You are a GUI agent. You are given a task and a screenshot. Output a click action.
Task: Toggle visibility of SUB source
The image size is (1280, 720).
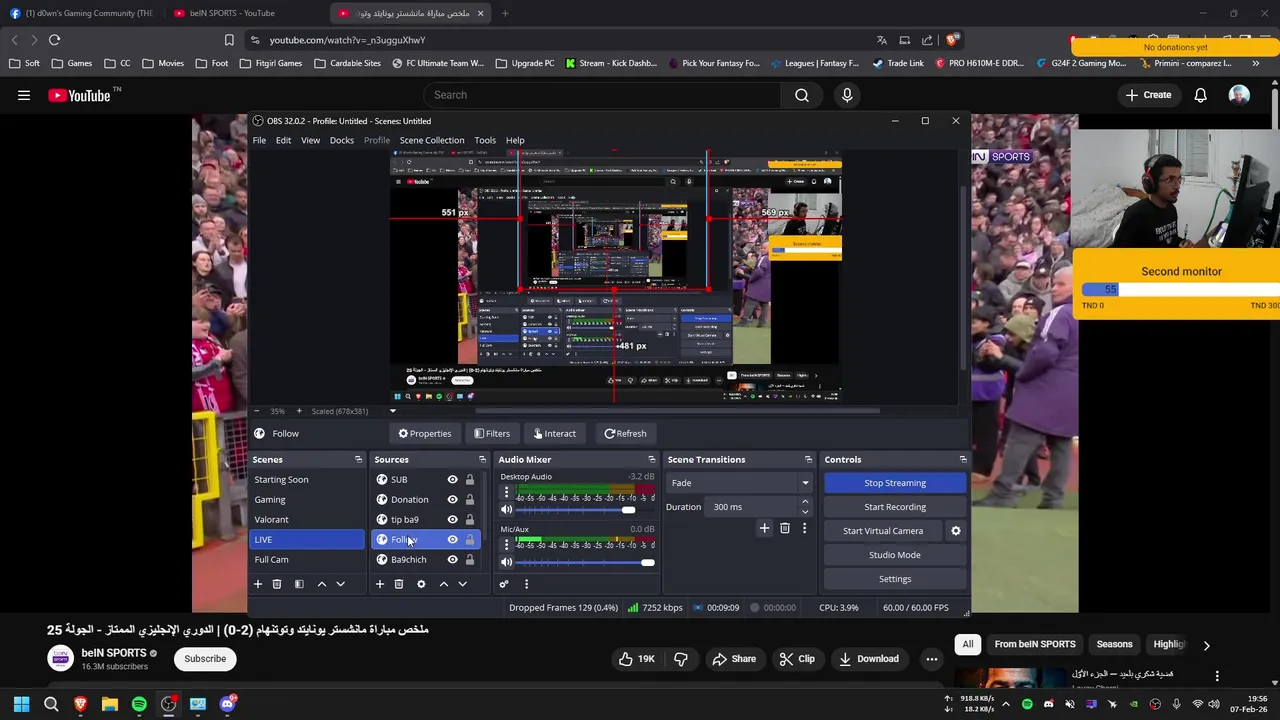(x=452, y=480)
